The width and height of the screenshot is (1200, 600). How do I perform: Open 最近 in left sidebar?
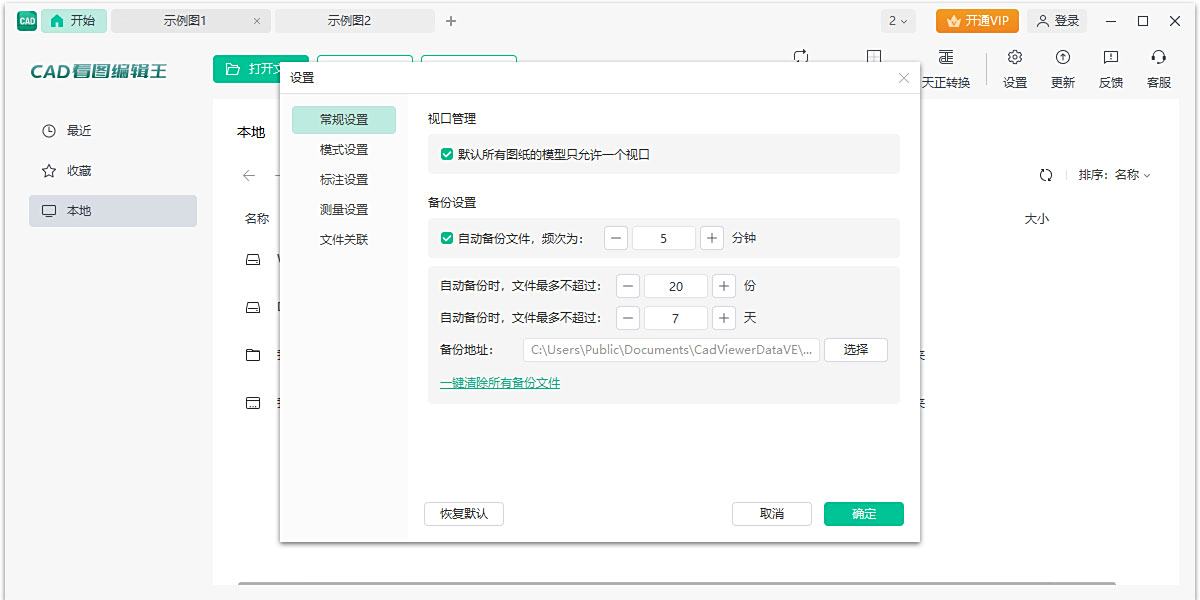113,131
